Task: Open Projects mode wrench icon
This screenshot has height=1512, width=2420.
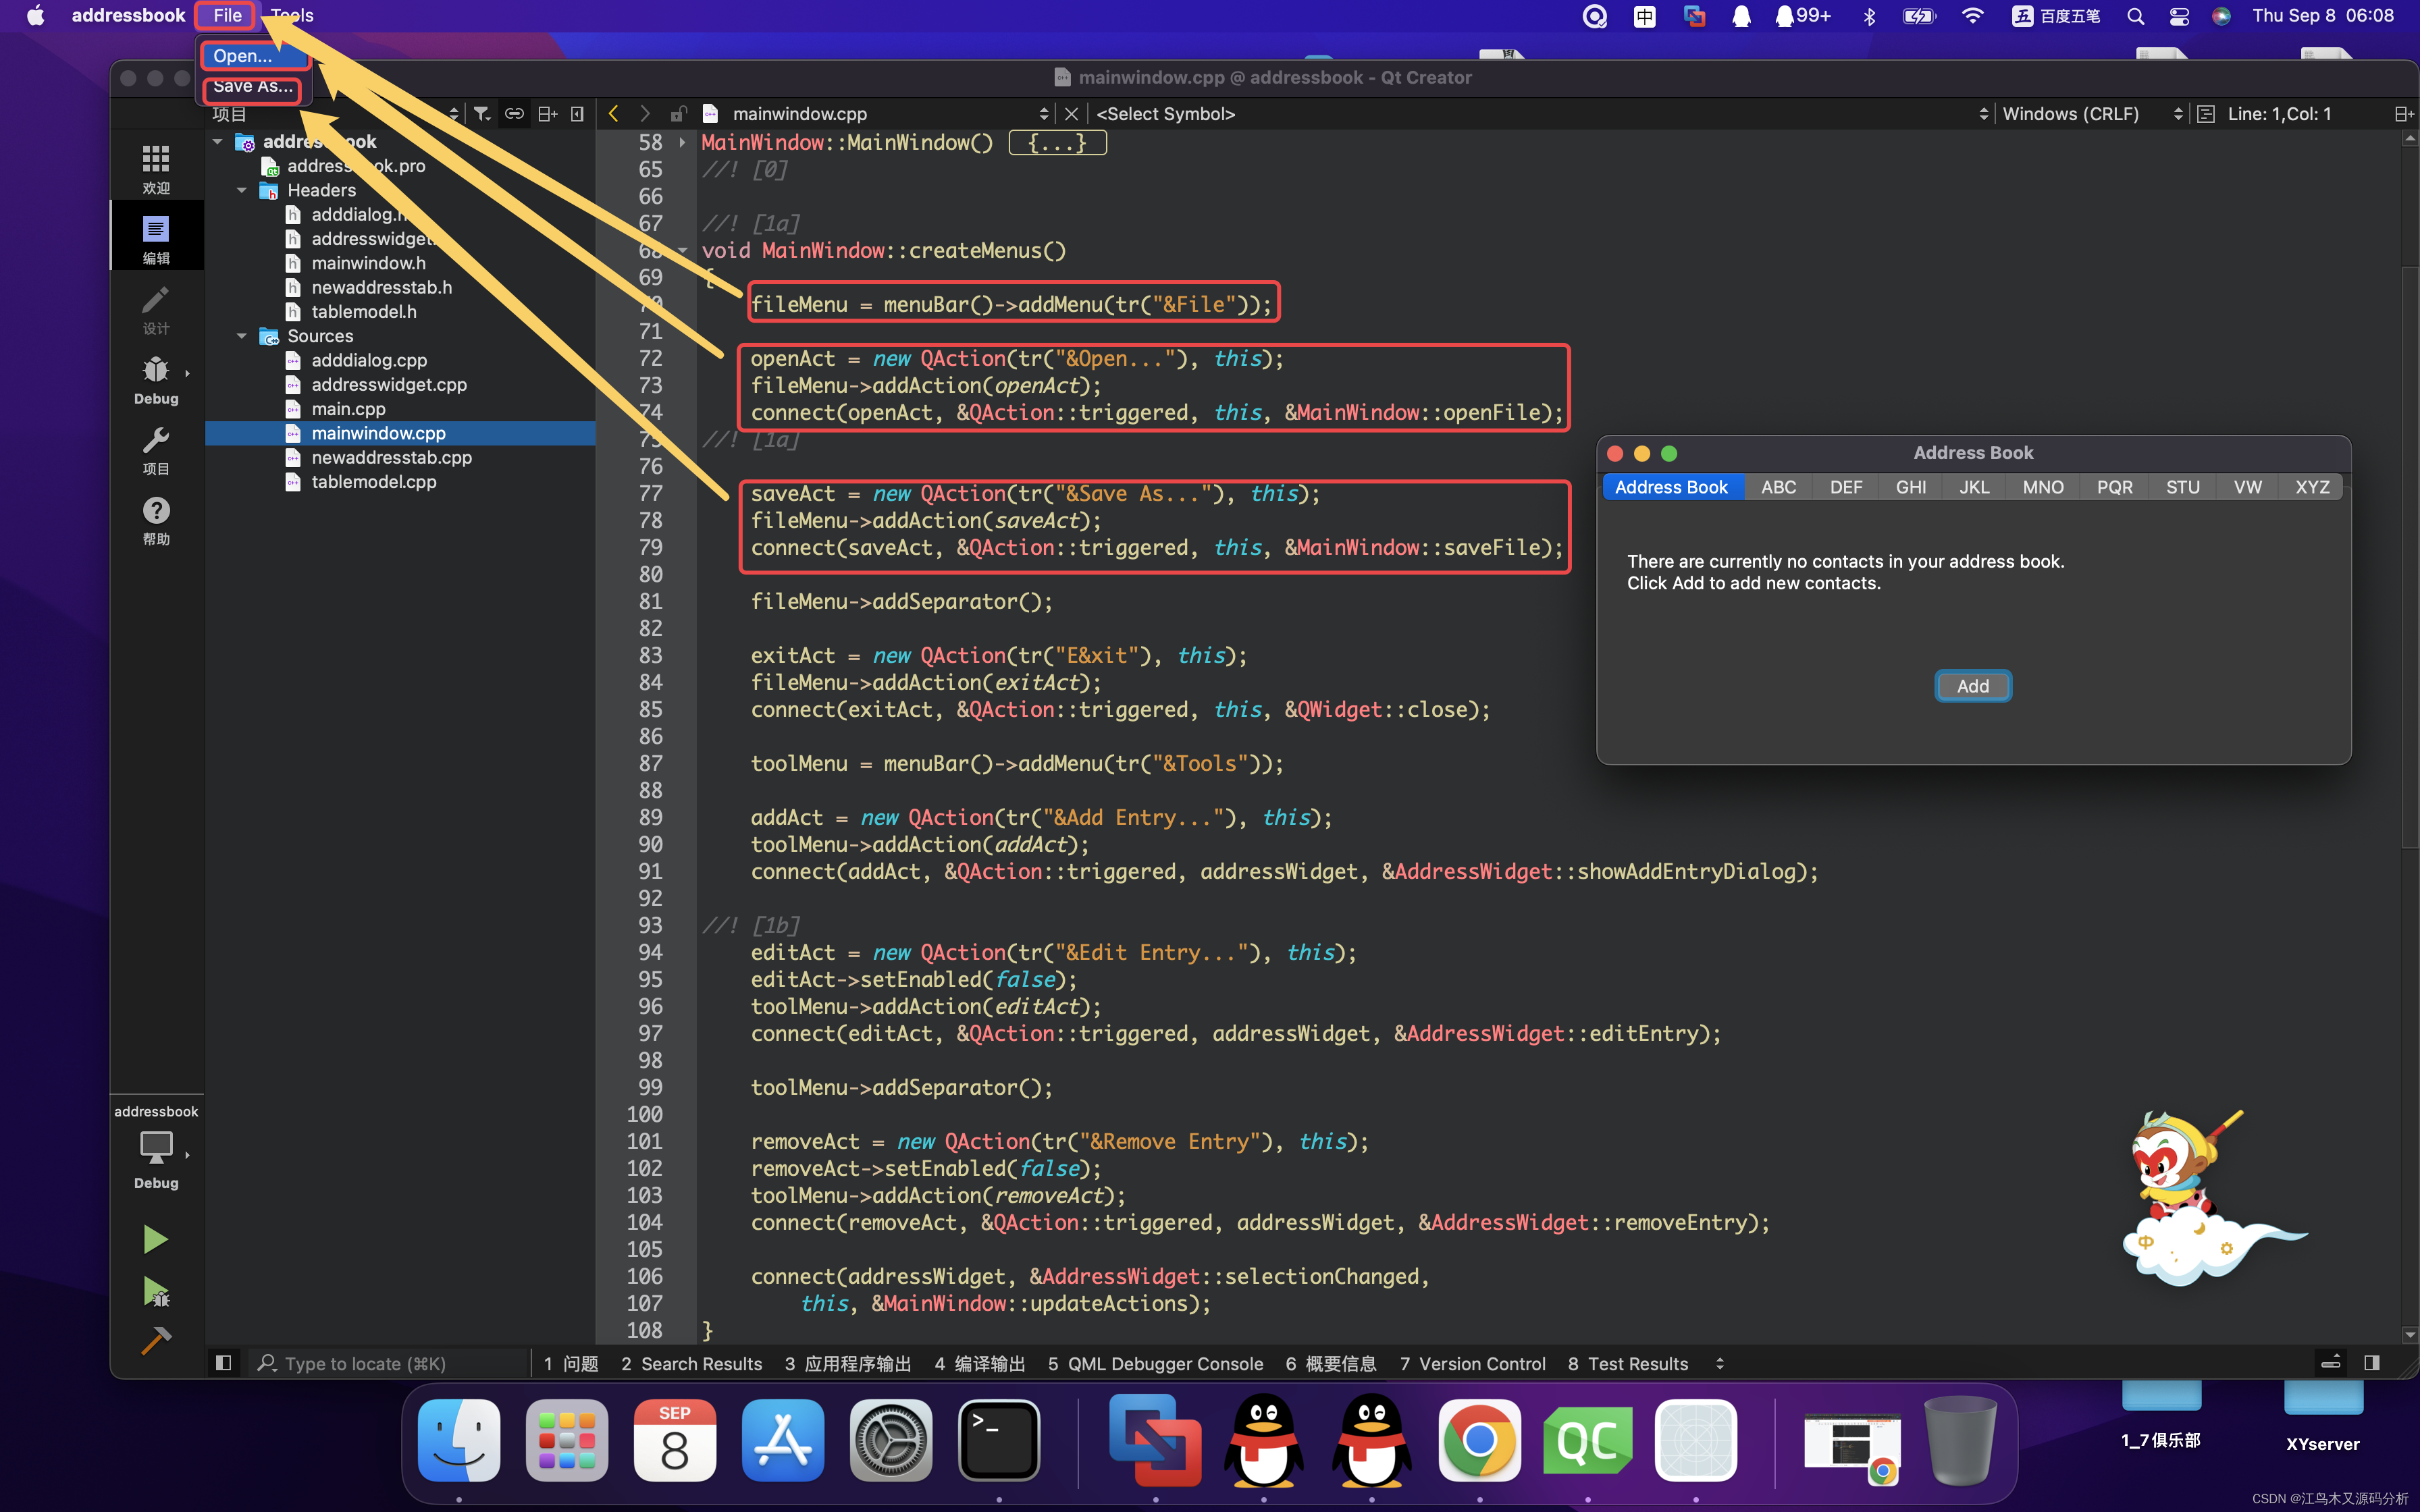Action: tap(155, 441)
